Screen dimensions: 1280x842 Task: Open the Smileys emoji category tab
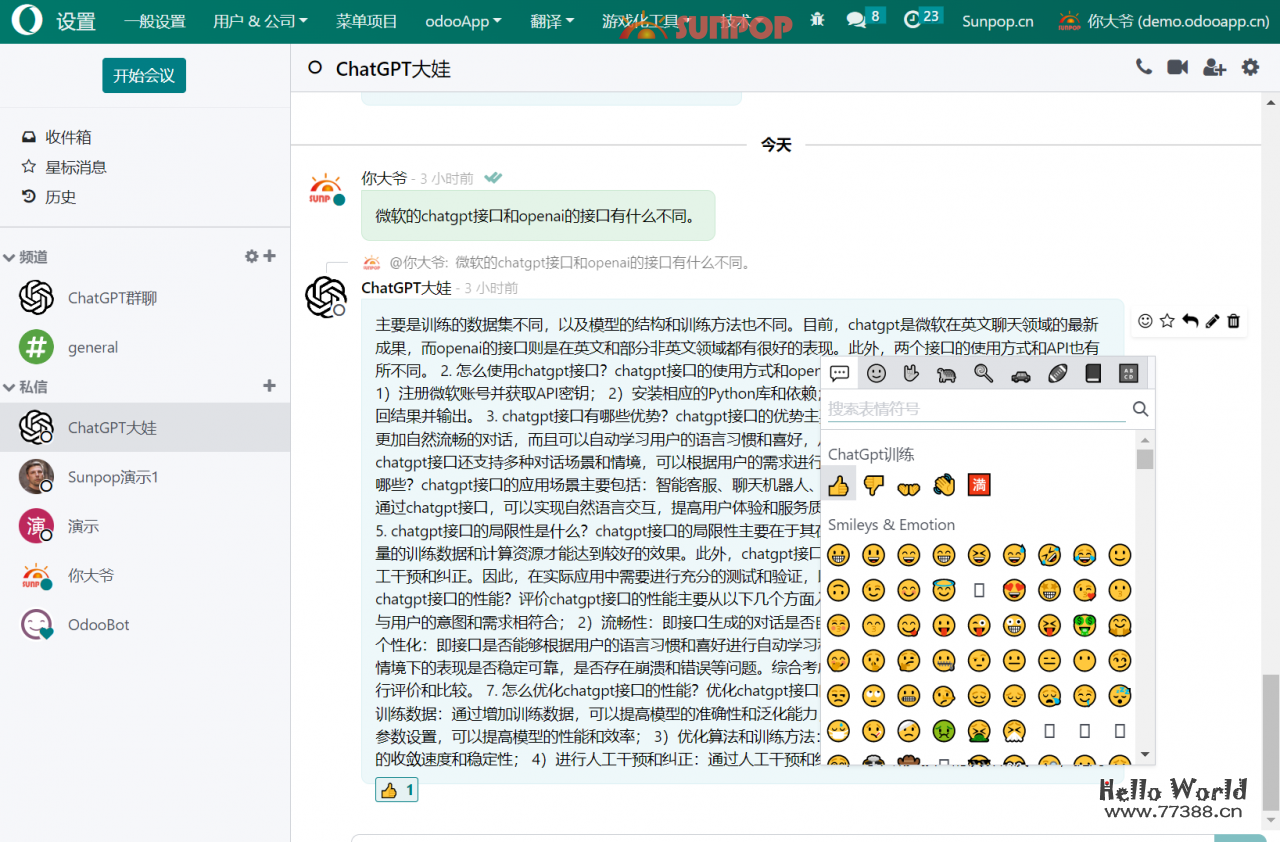click(x=876, y=373)
